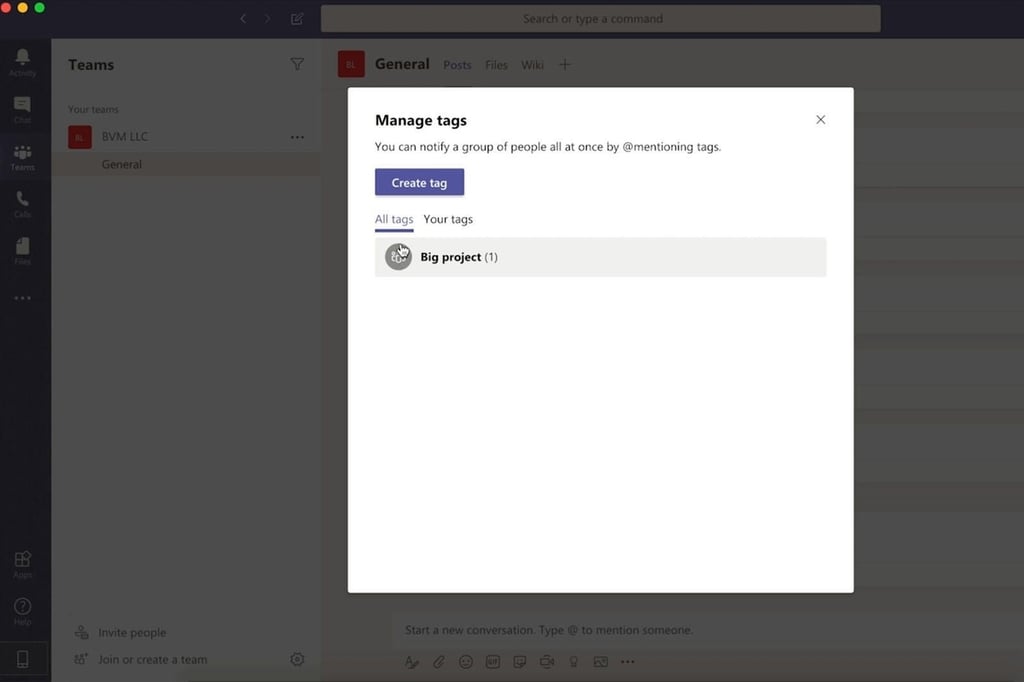Open the GIF picker icon

pyautogui.click(x=493, y=662)
